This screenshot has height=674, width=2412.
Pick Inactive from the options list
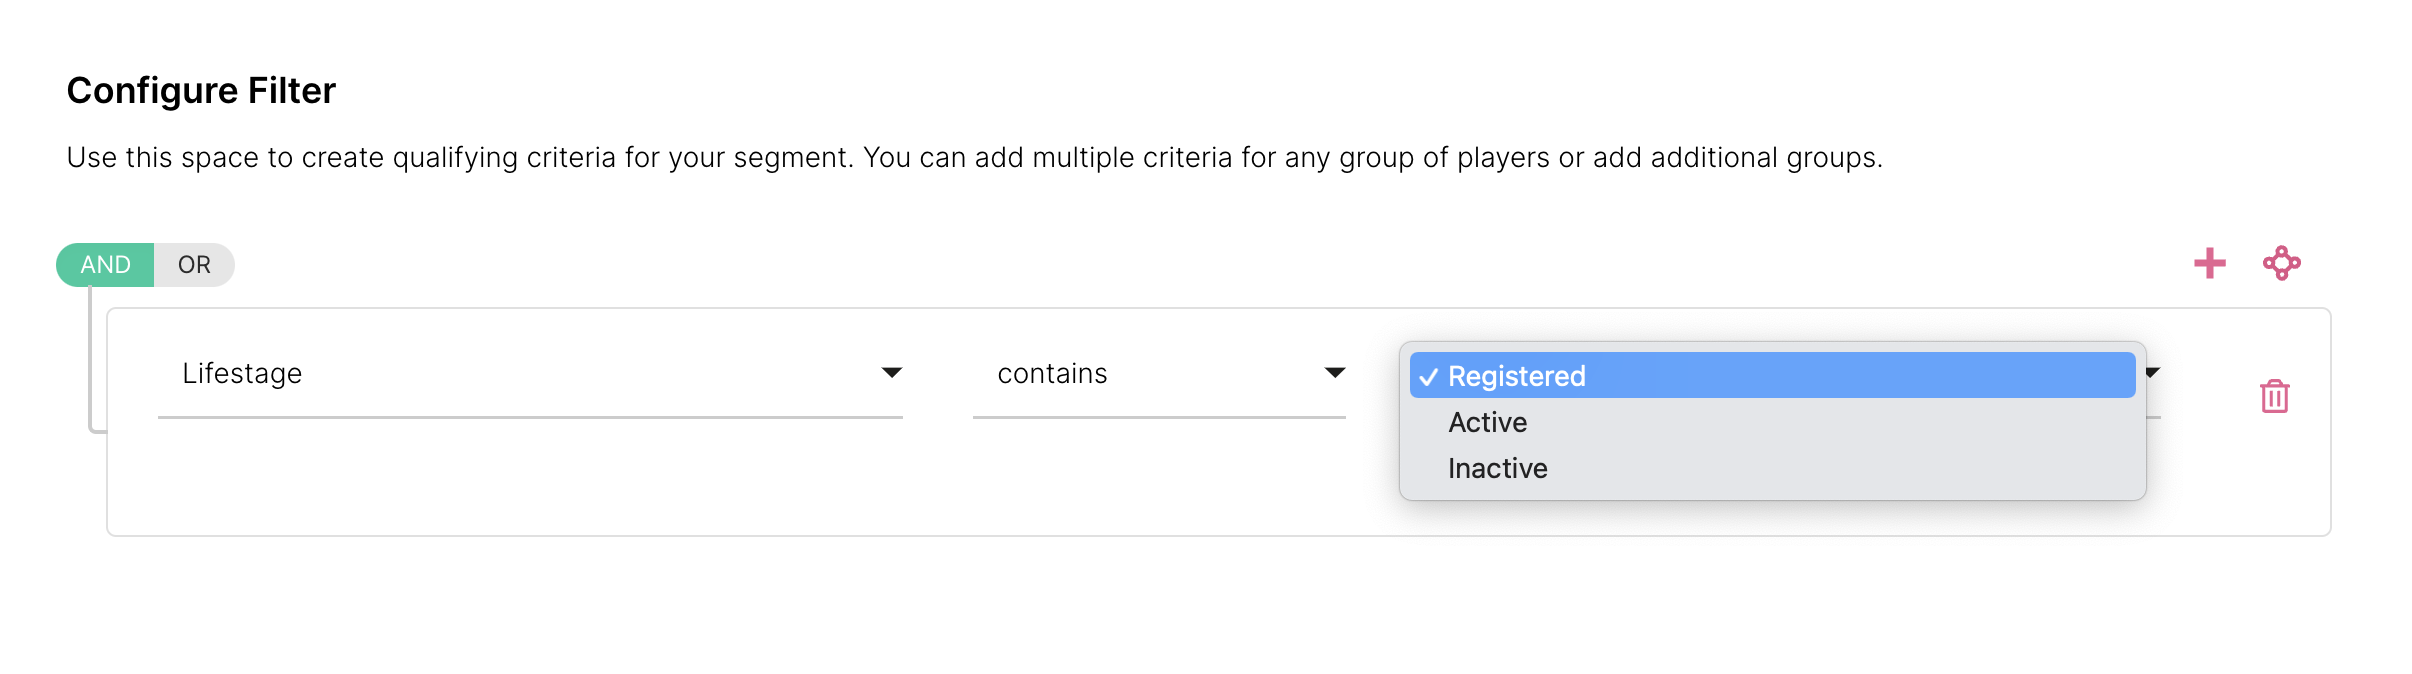click(1497, 469)
